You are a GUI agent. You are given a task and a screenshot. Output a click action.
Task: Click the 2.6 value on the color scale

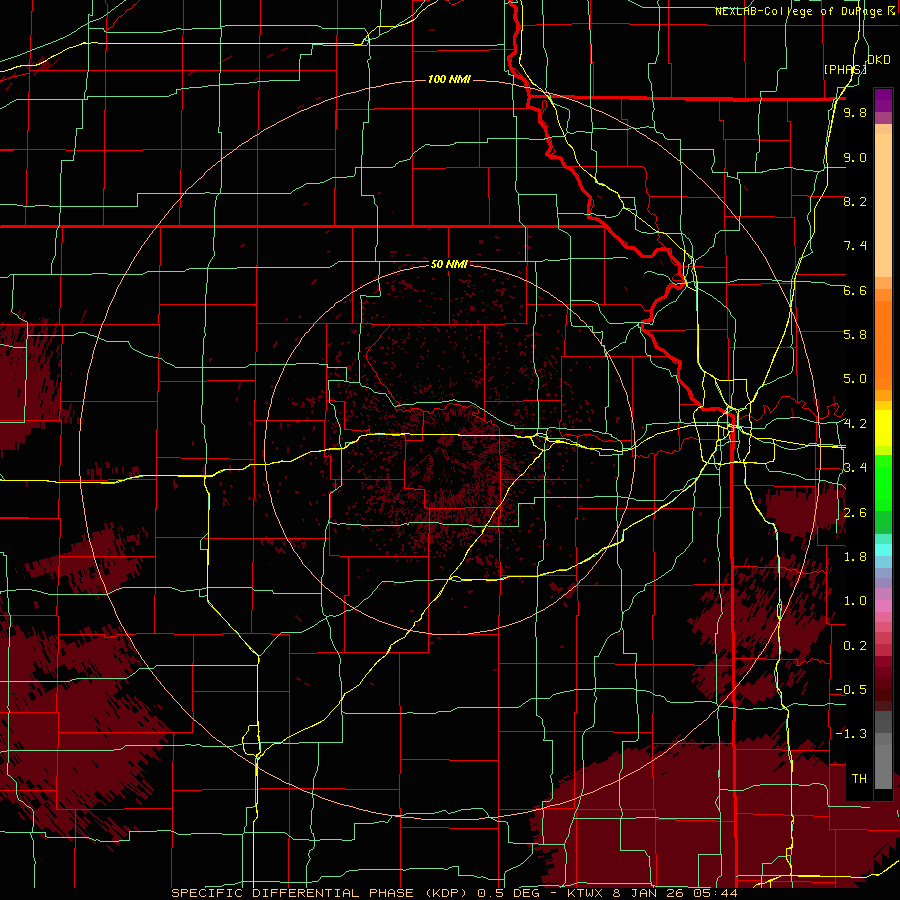(x=855, y=513)
